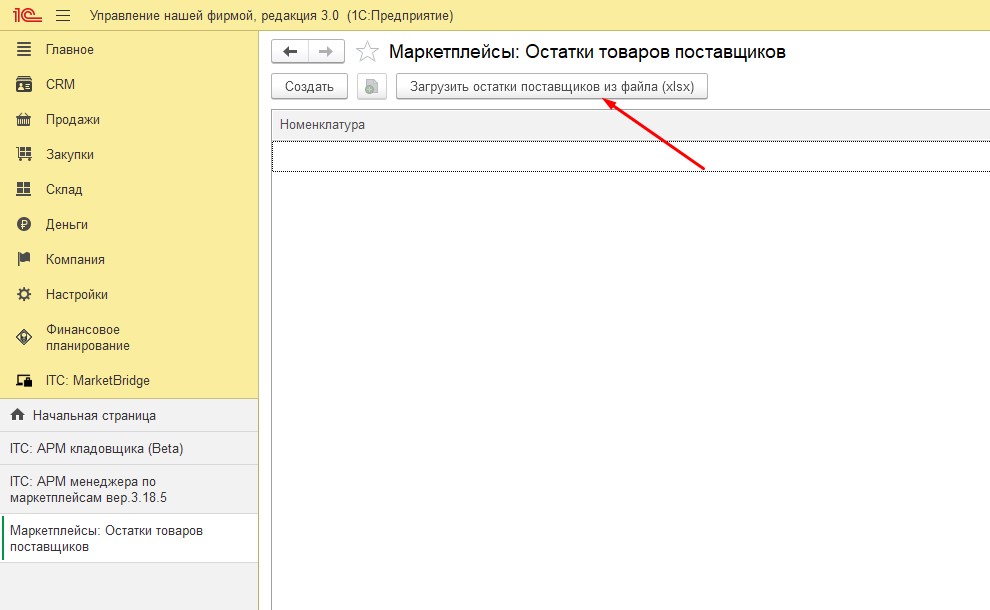The image size is (990, 610).
Task: Click the Закупки cart icon
Action: [24, 154]
